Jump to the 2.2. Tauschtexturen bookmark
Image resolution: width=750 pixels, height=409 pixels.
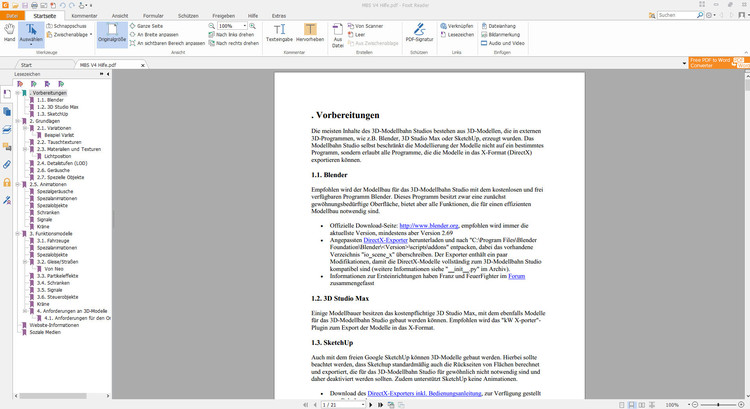pos(59,142)
